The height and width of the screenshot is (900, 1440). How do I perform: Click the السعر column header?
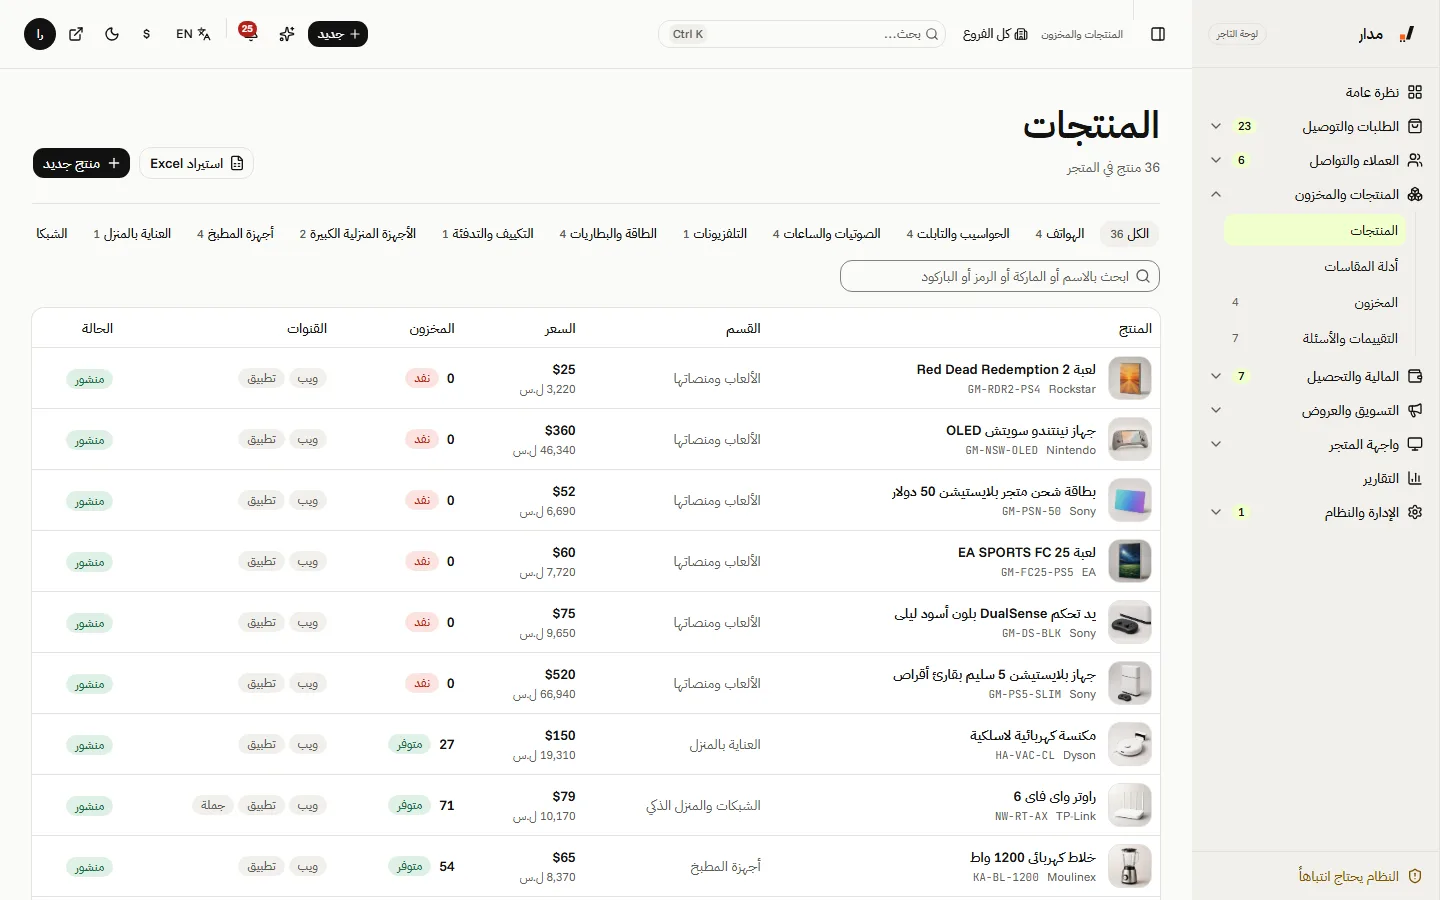[560, 328]
